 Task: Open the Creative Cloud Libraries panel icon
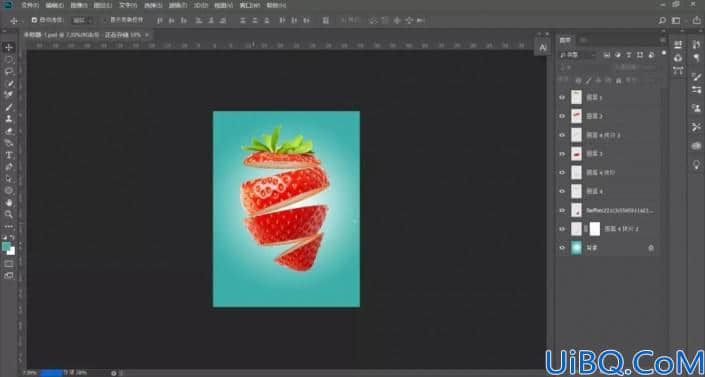click(x=696, y=146)
